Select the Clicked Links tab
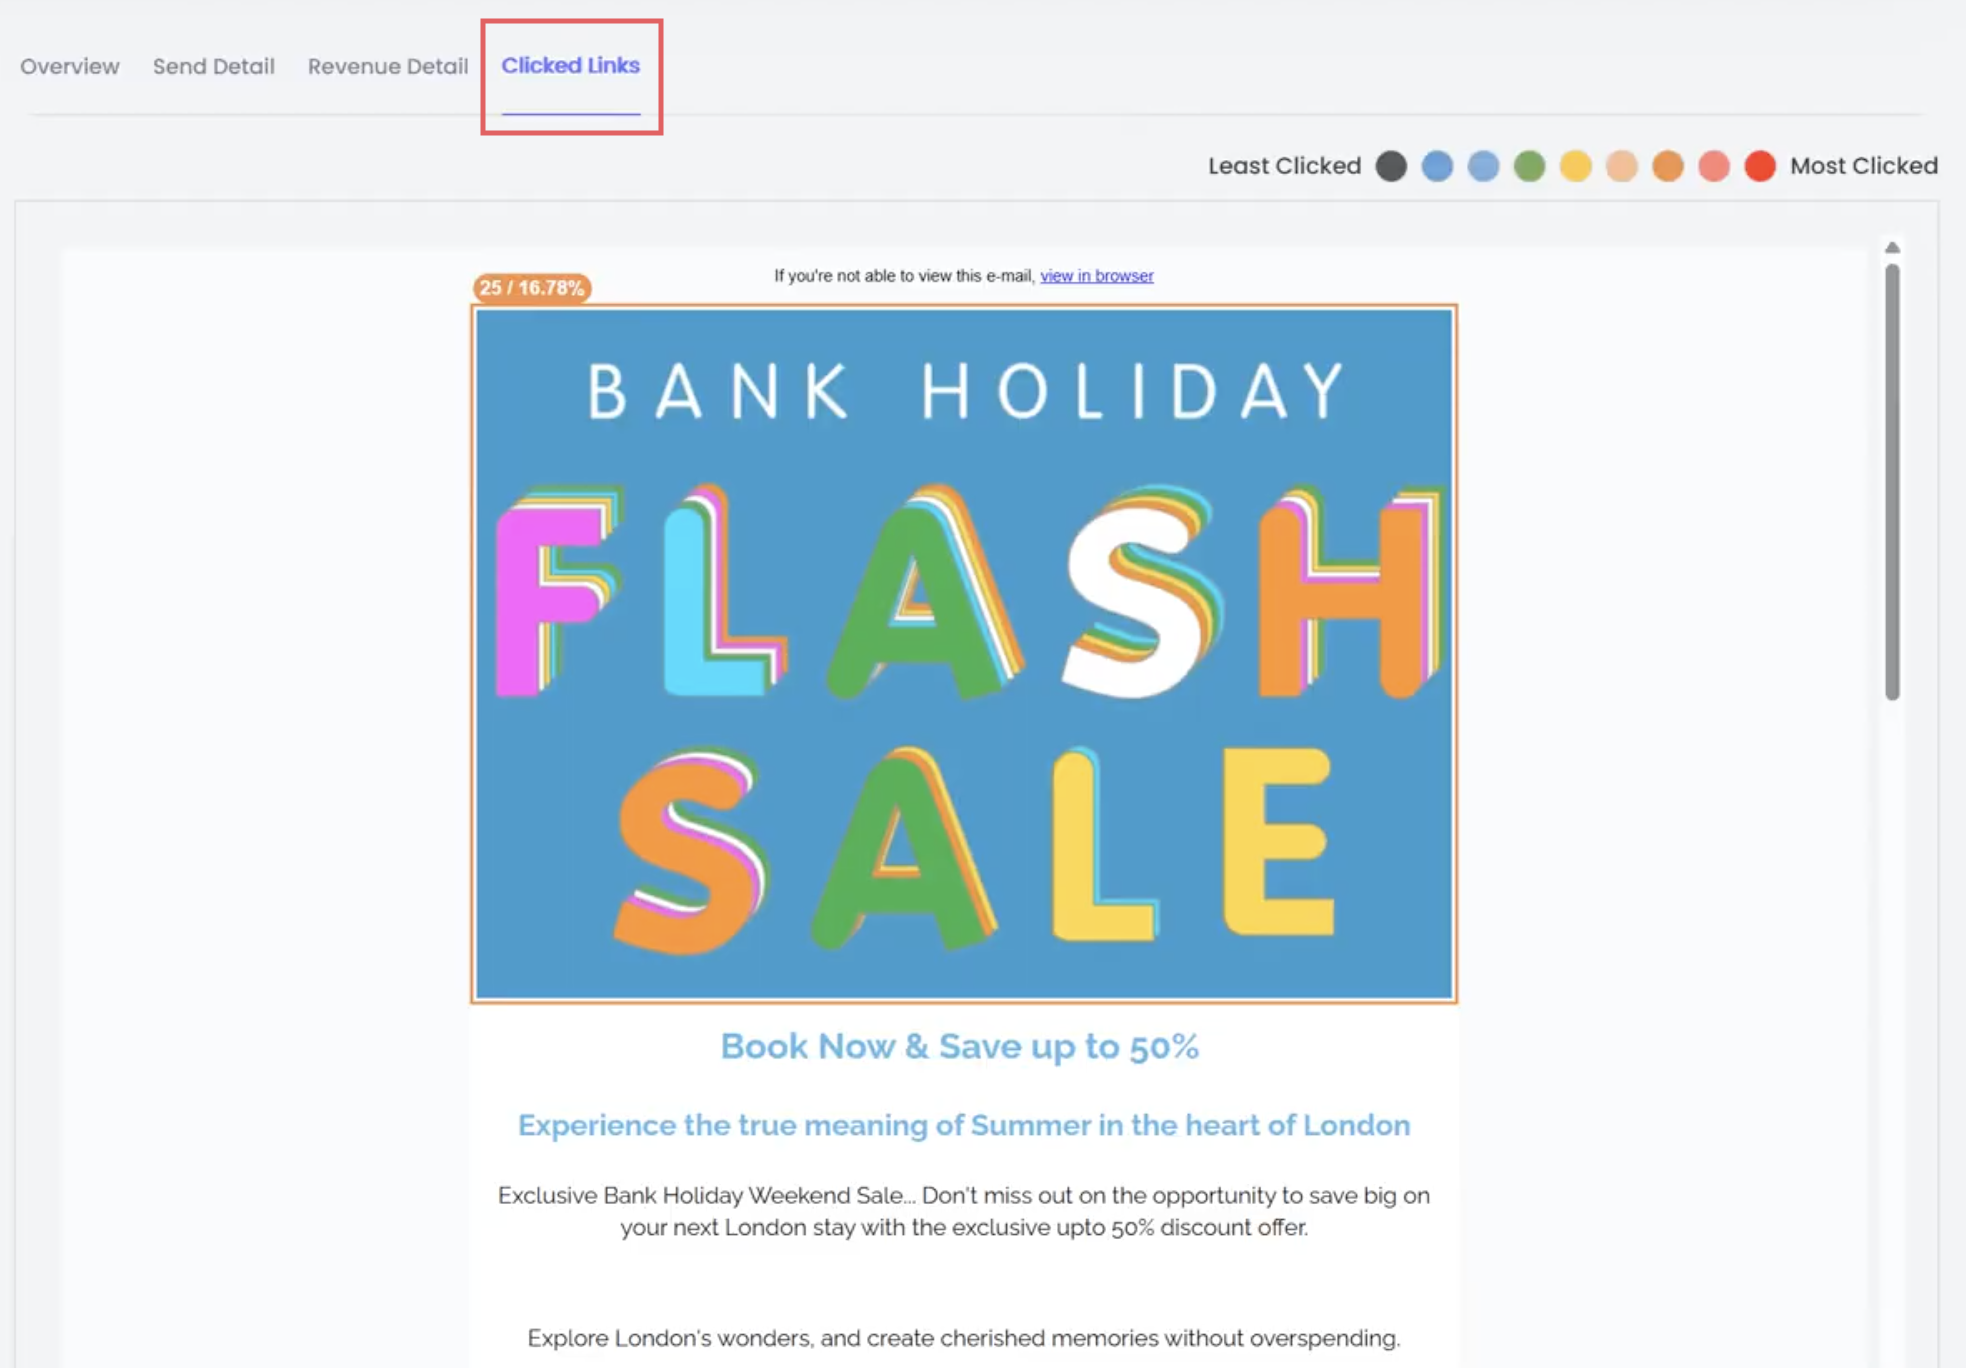Screen dimensions: 1966x1368 [570, 66]
